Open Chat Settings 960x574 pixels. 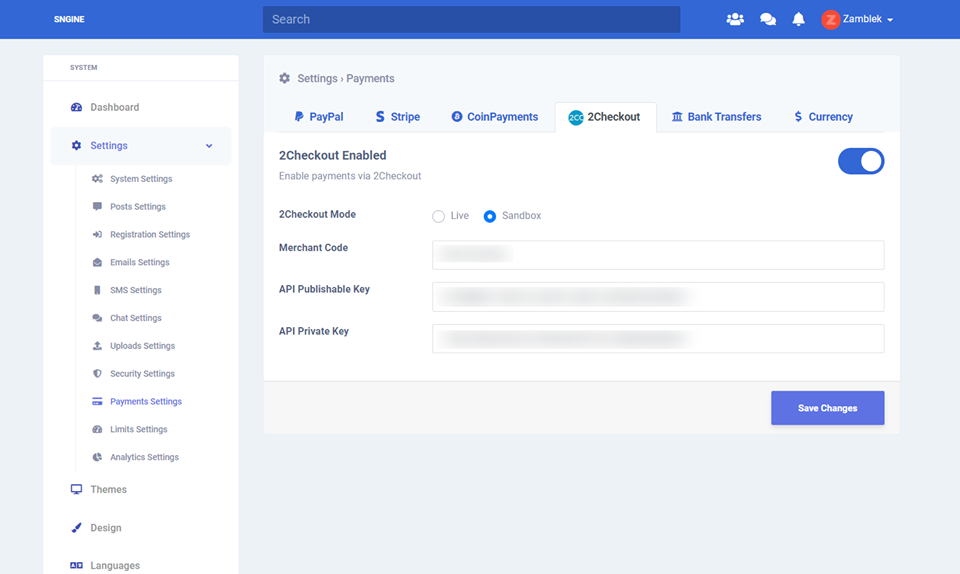click(x=136, y=318)
